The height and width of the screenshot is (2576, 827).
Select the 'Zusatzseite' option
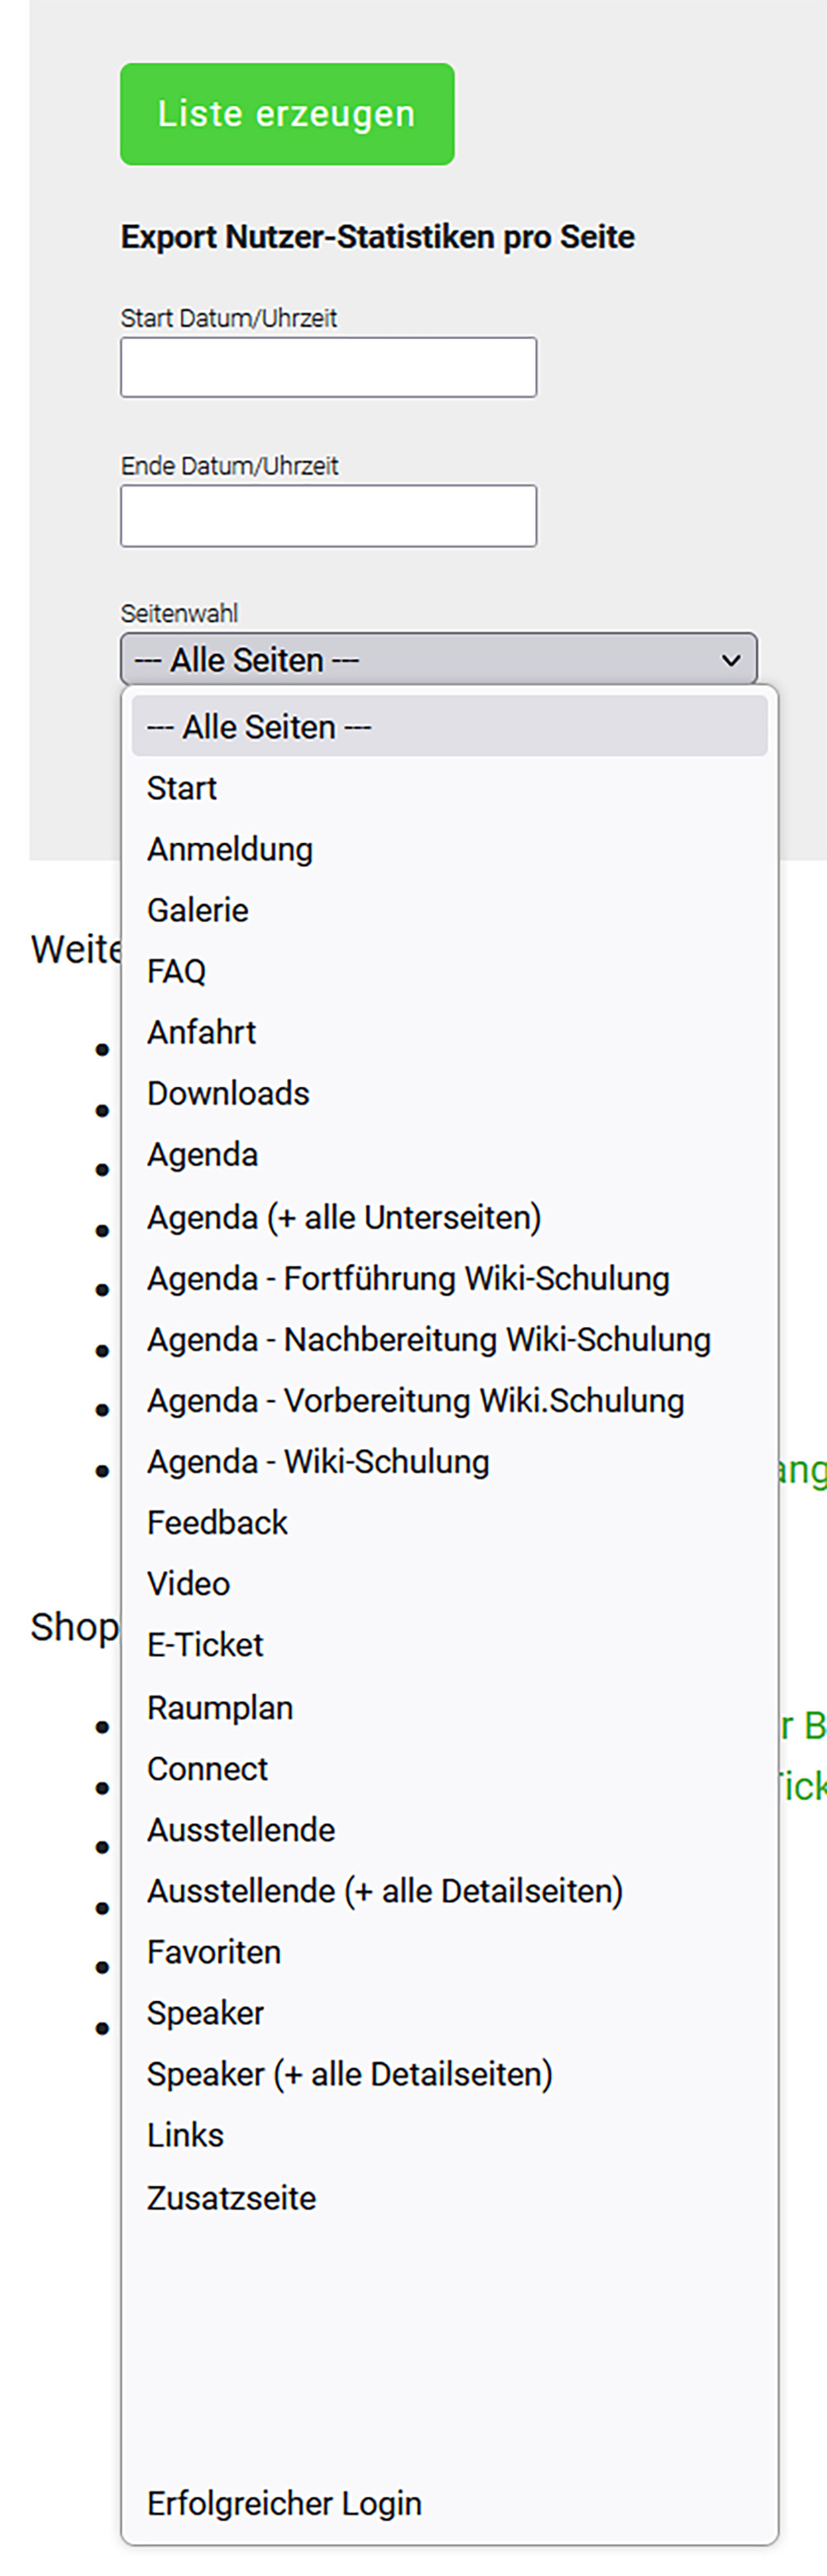point(231,2198)
